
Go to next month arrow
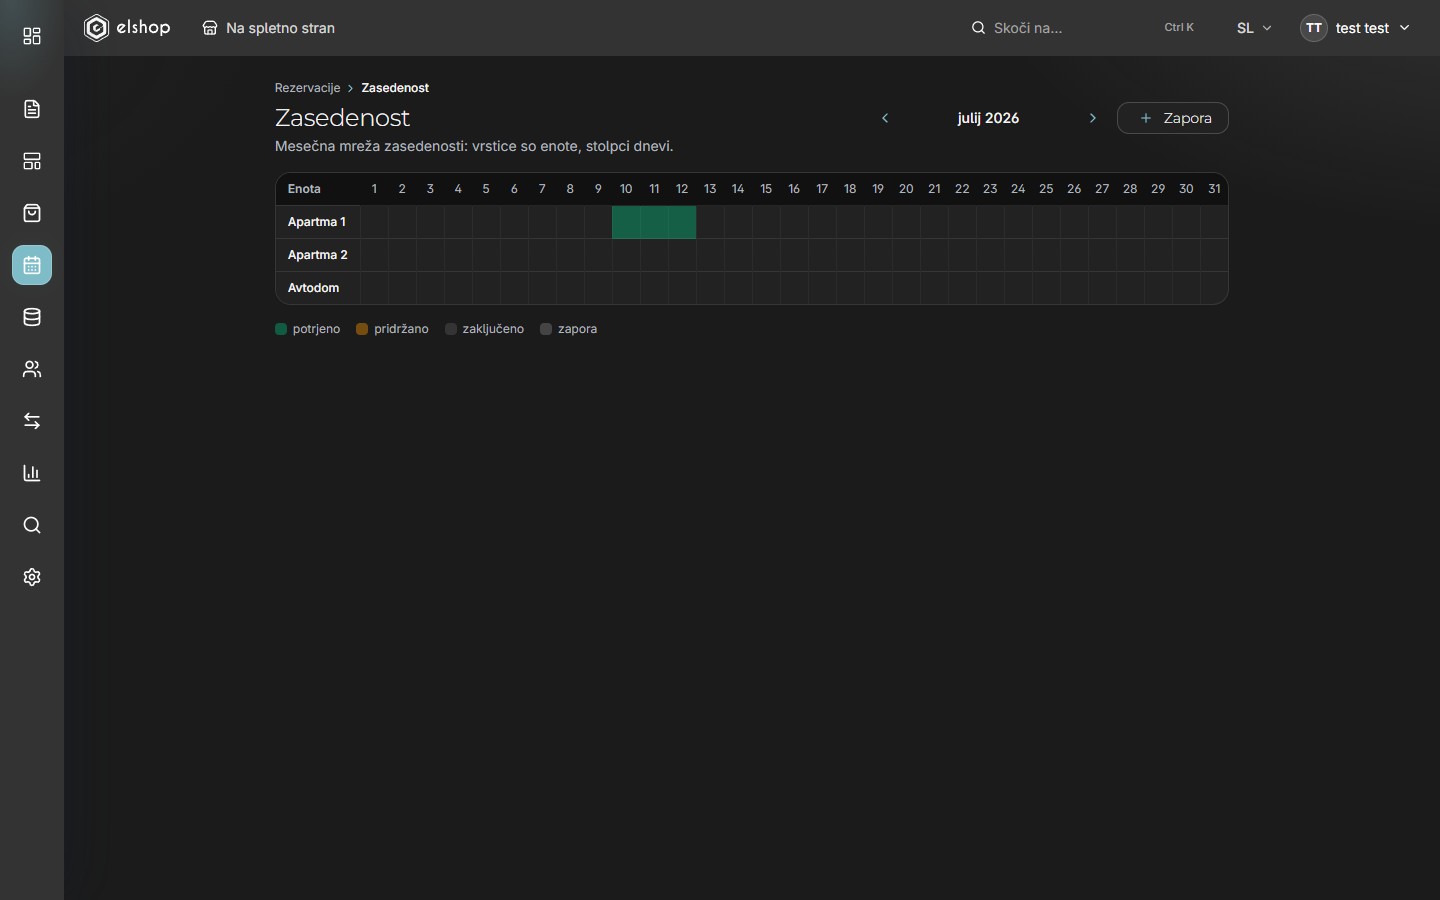(x=1093, y=118)
